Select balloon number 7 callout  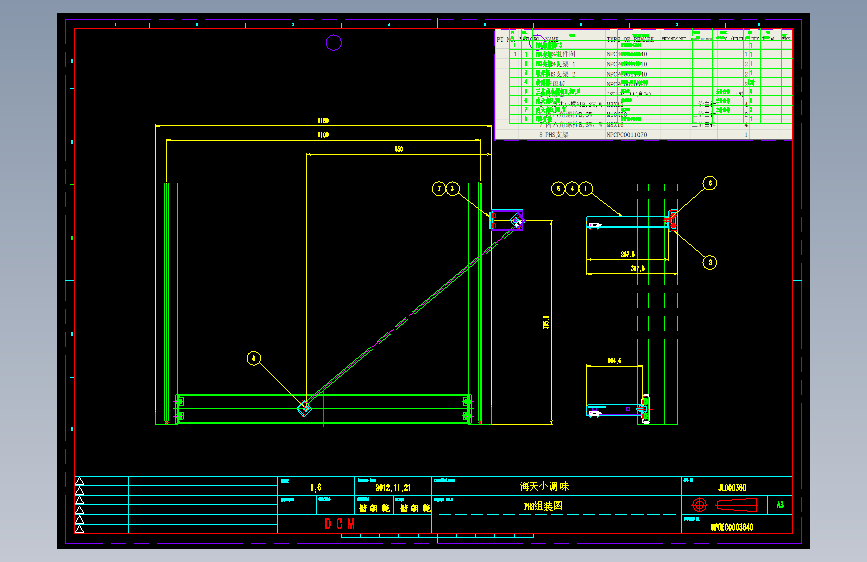point(438,189)
